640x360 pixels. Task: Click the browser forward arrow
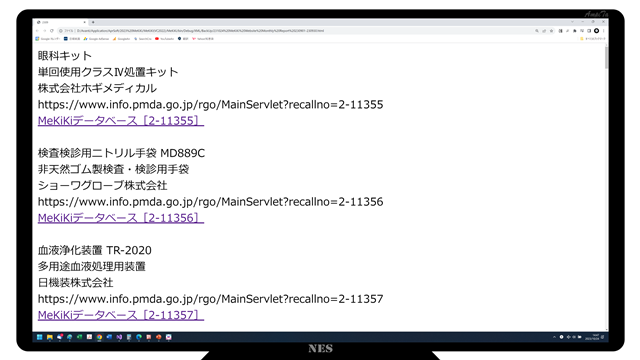[x=44, y=31]
